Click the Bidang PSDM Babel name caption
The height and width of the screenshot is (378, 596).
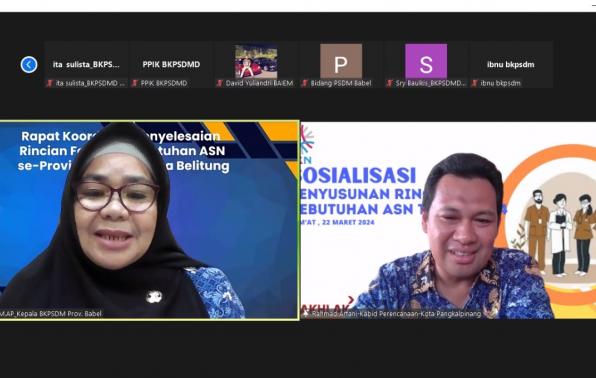click(341, 83)
